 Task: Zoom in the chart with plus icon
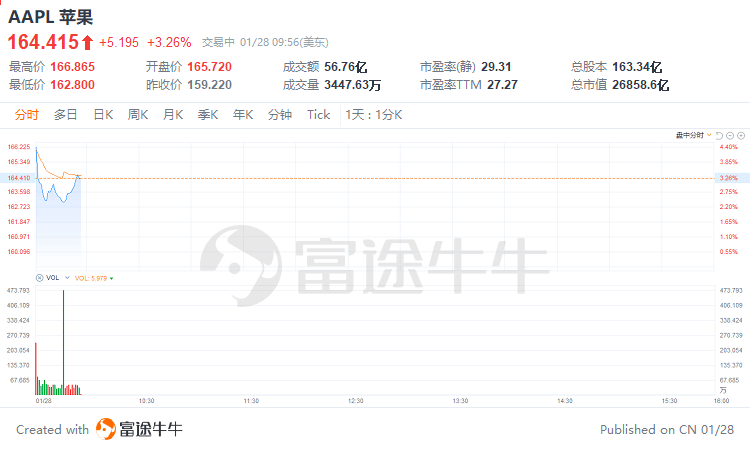point(741,136)
